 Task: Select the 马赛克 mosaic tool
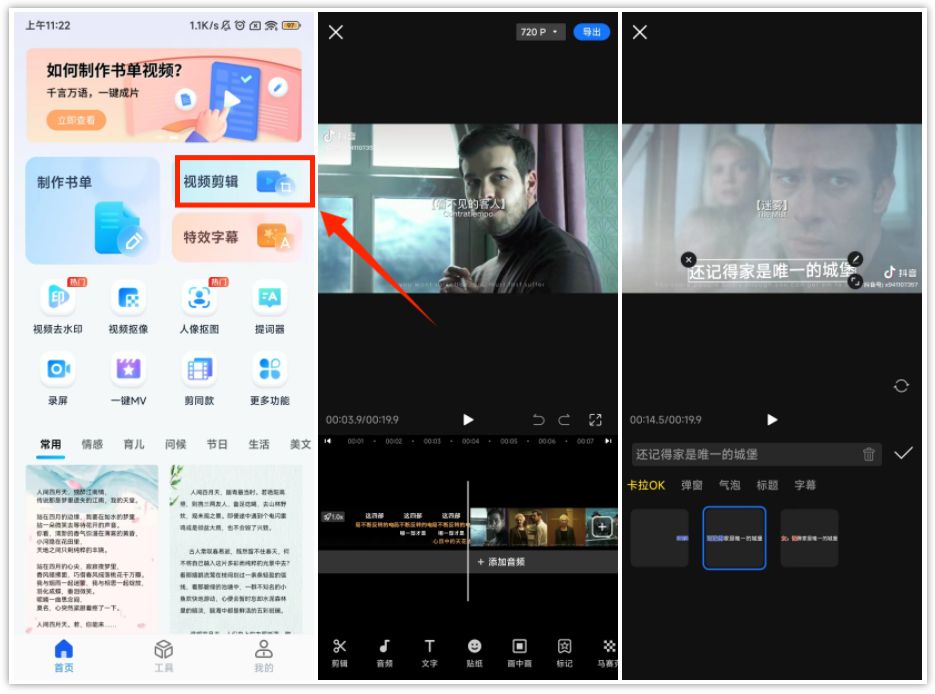pyautogui.click(x=608, y=653)
